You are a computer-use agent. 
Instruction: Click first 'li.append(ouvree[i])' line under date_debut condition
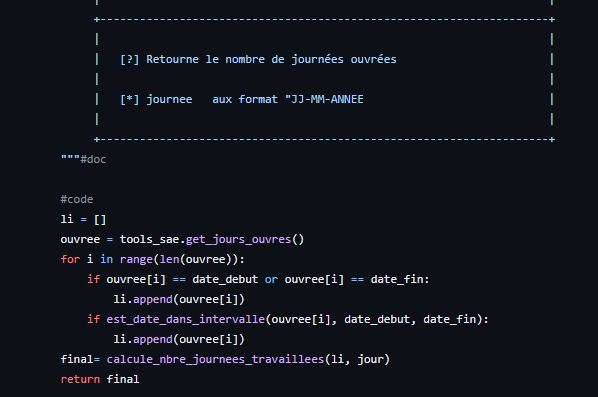[x=179, y=299]
